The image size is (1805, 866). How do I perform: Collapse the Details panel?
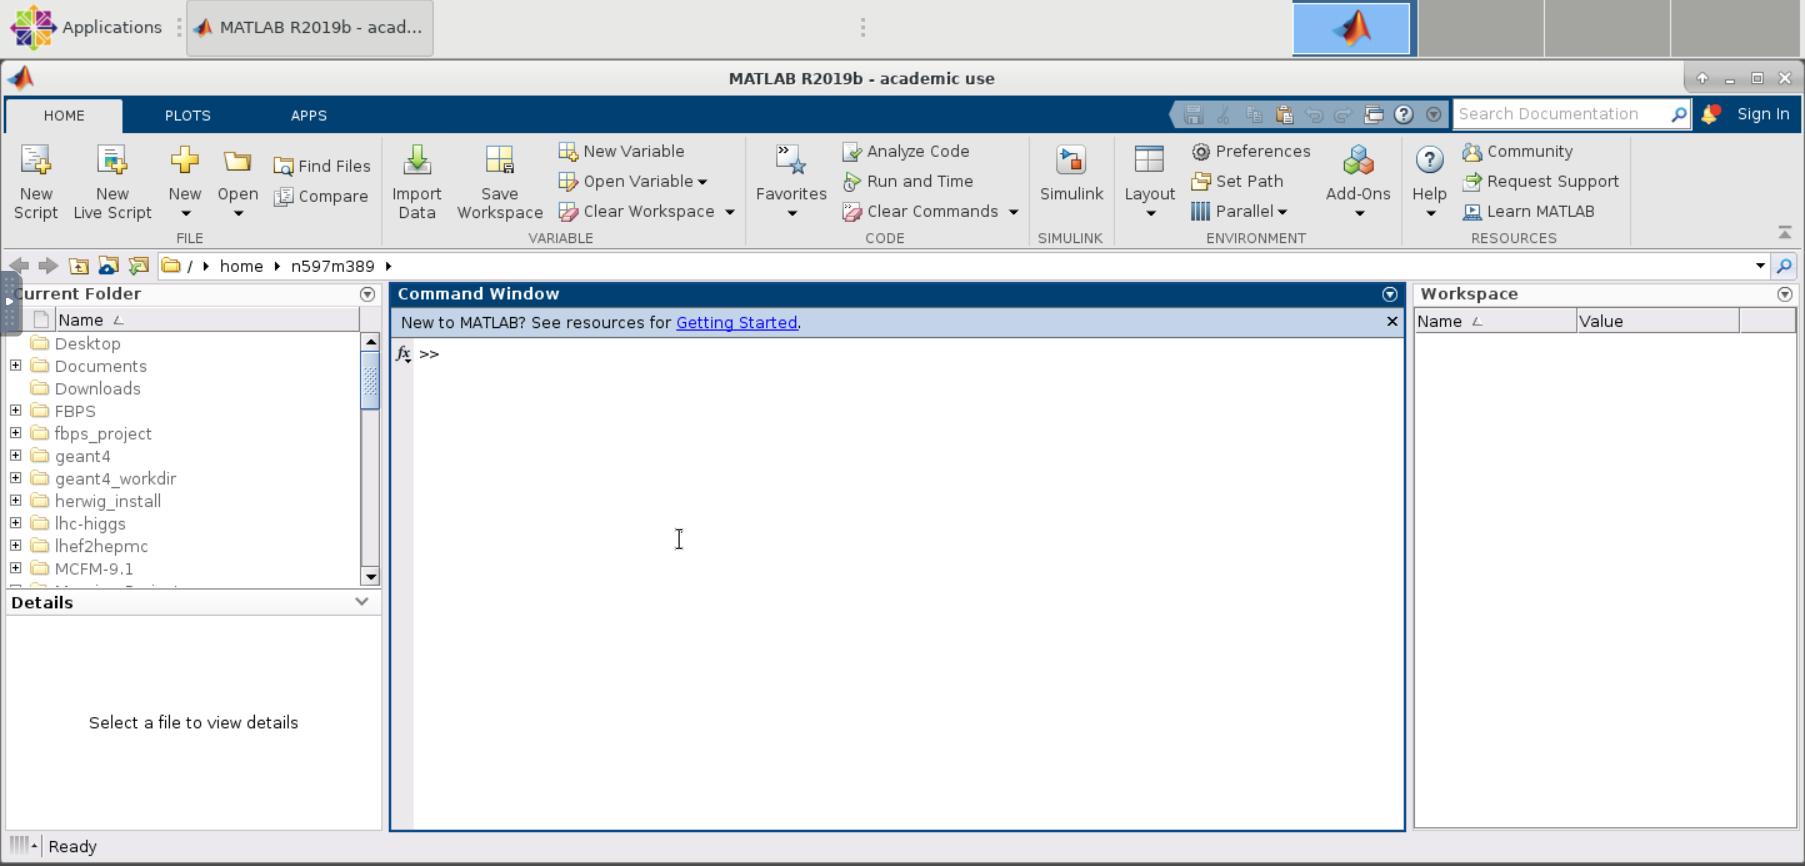361,602
